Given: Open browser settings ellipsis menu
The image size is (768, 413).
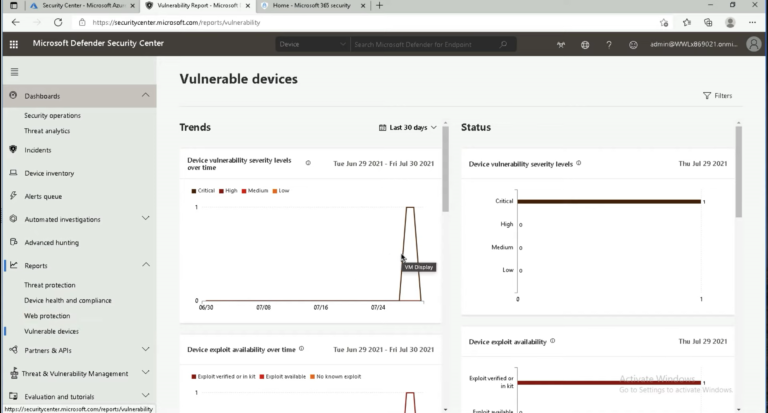Looking at the screenshot, I should pyautogui.click(x=752, y=23).
